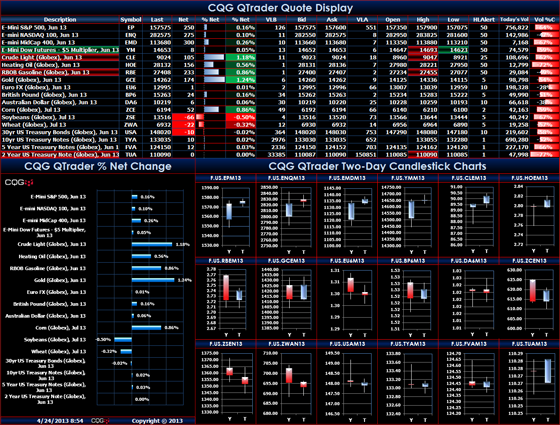Click the Gold 1.24% bar in % Net chart

click(153, 280)
